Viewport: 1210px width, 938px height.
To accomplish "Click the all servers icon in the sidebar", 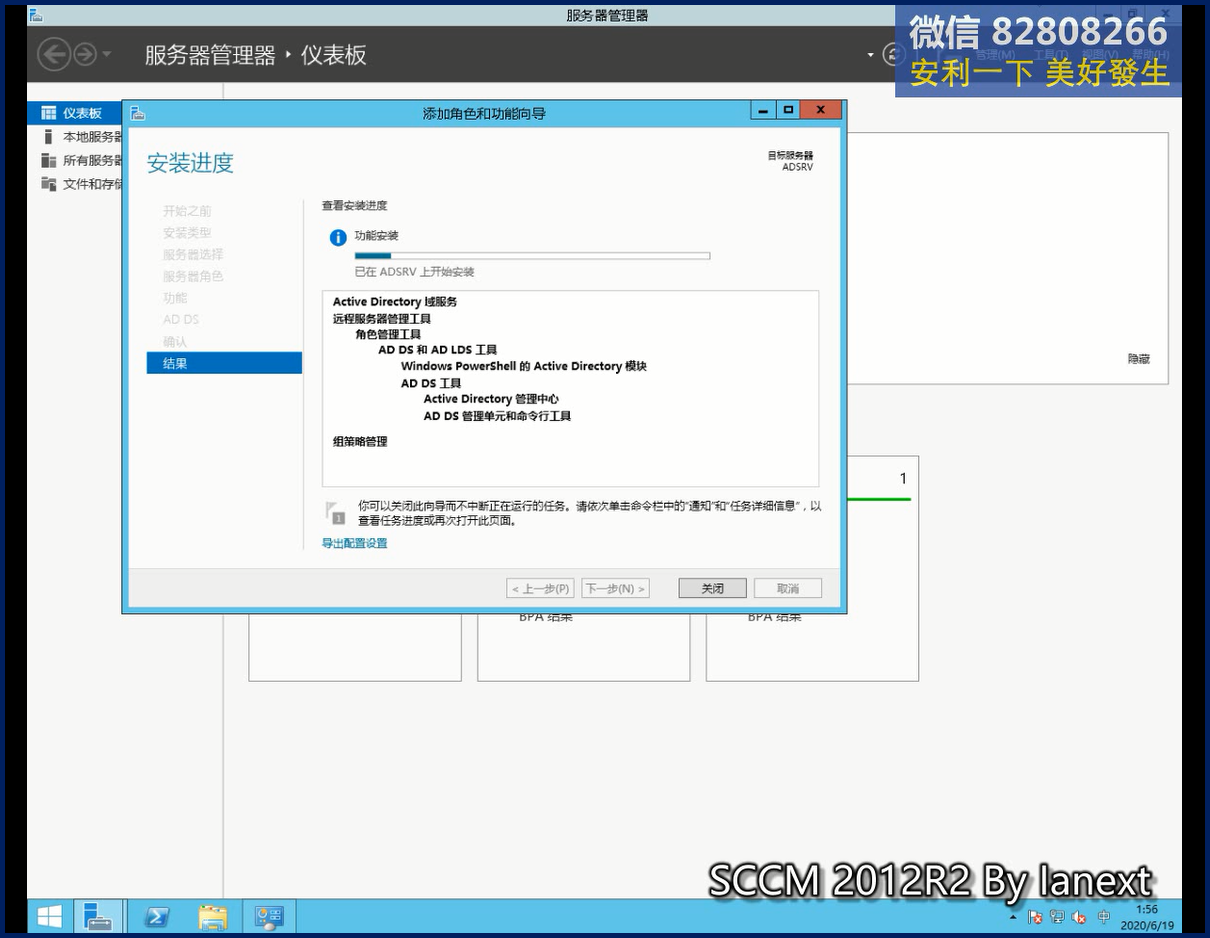I will [x=48, y=160].
